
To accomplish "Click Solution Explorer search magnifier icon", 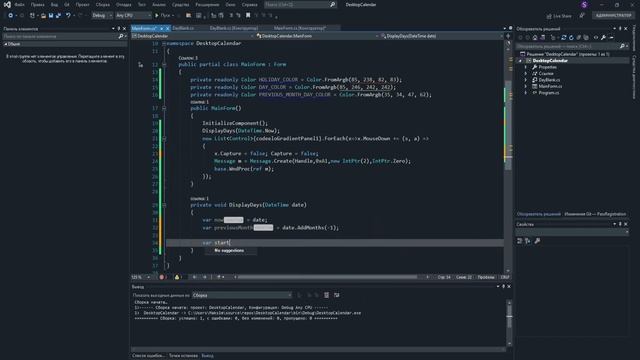I will click(x=622, y=47).
